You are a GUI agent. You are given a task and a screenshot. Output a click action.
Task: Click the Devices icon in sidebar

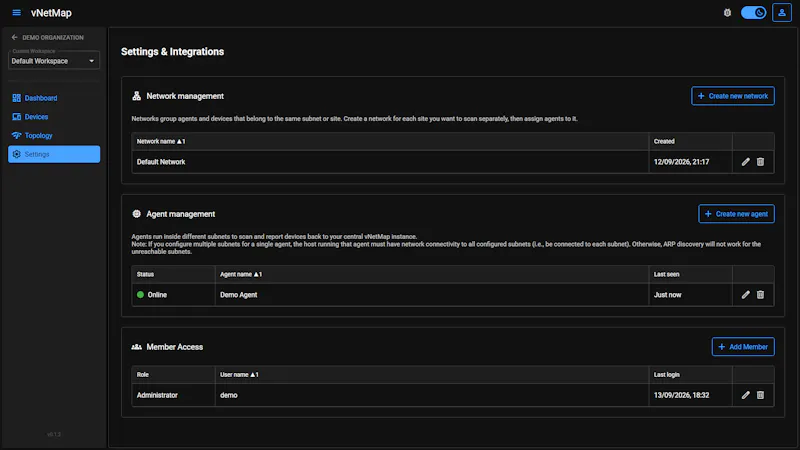(x=16, y=117)
